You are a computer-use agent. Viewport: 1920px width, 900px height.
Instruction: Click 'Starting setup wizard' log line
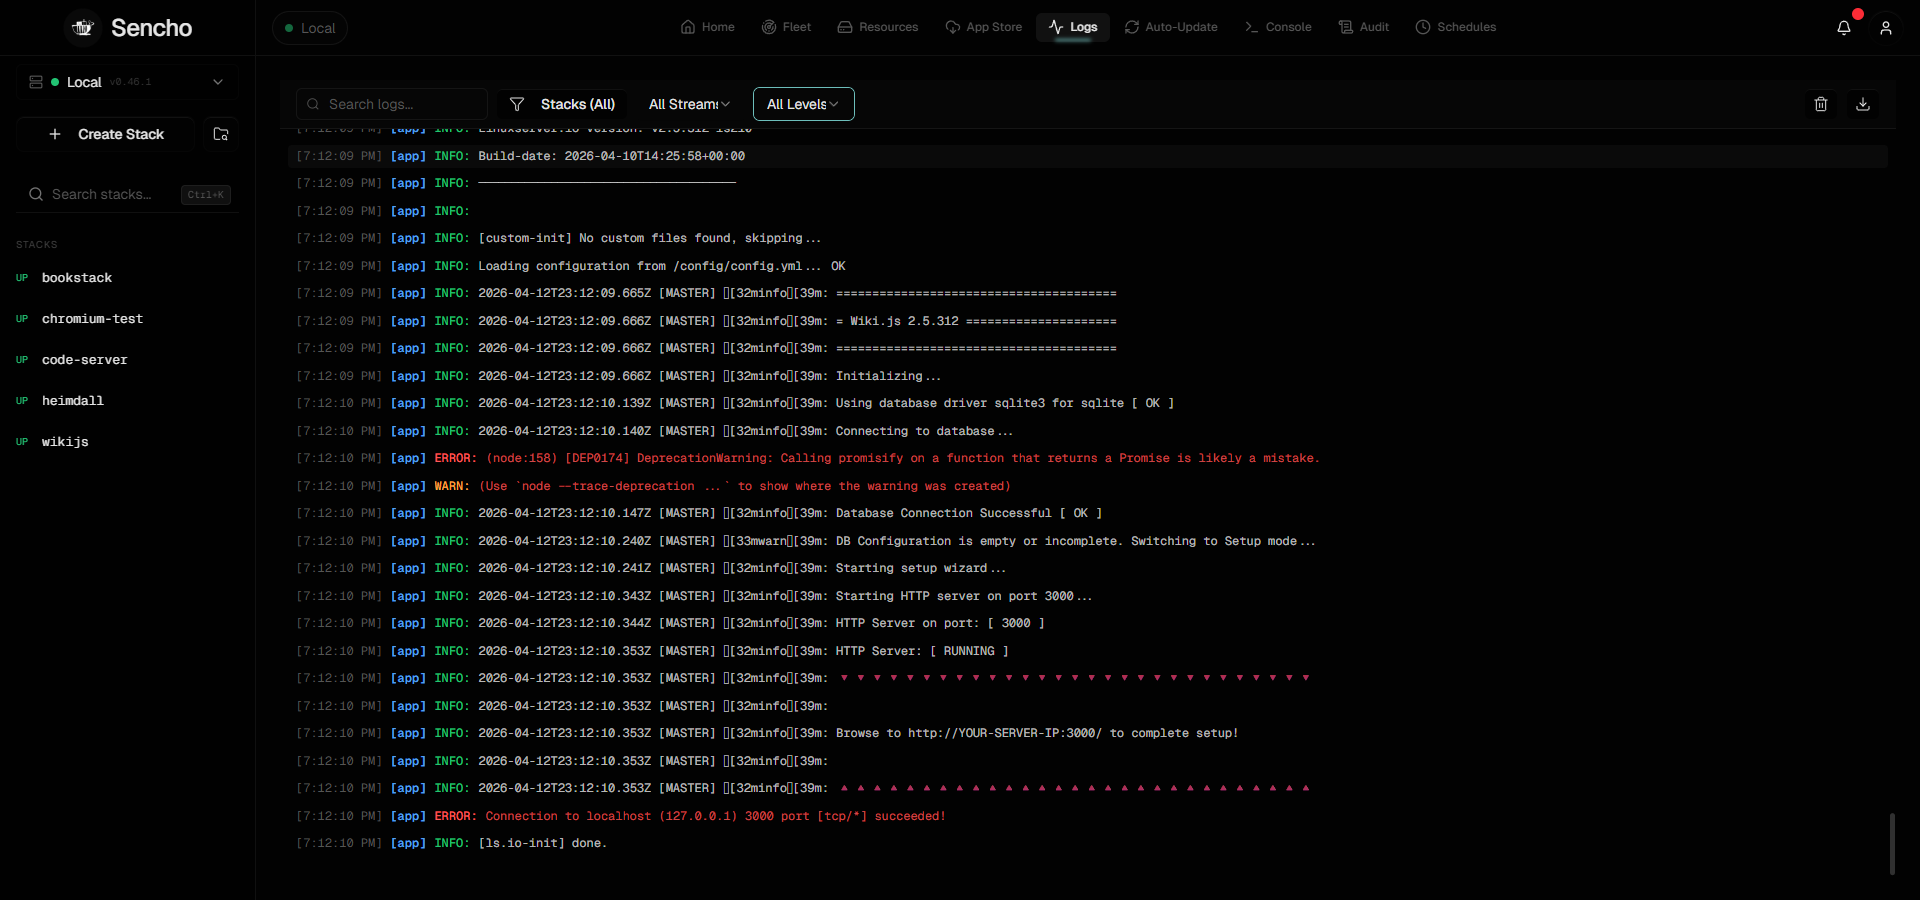pyautogui.click(x=1088, y=568)
